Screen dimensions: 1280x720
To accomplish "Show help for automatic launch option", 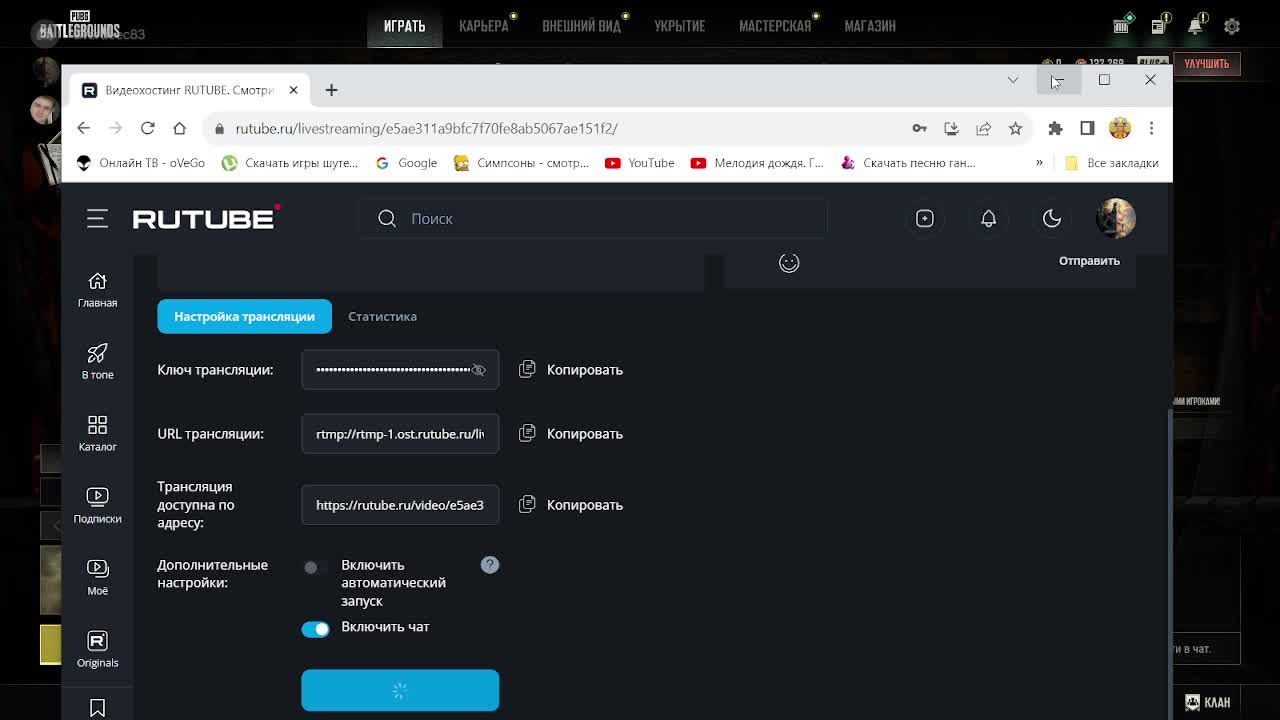I will [489, 565].
